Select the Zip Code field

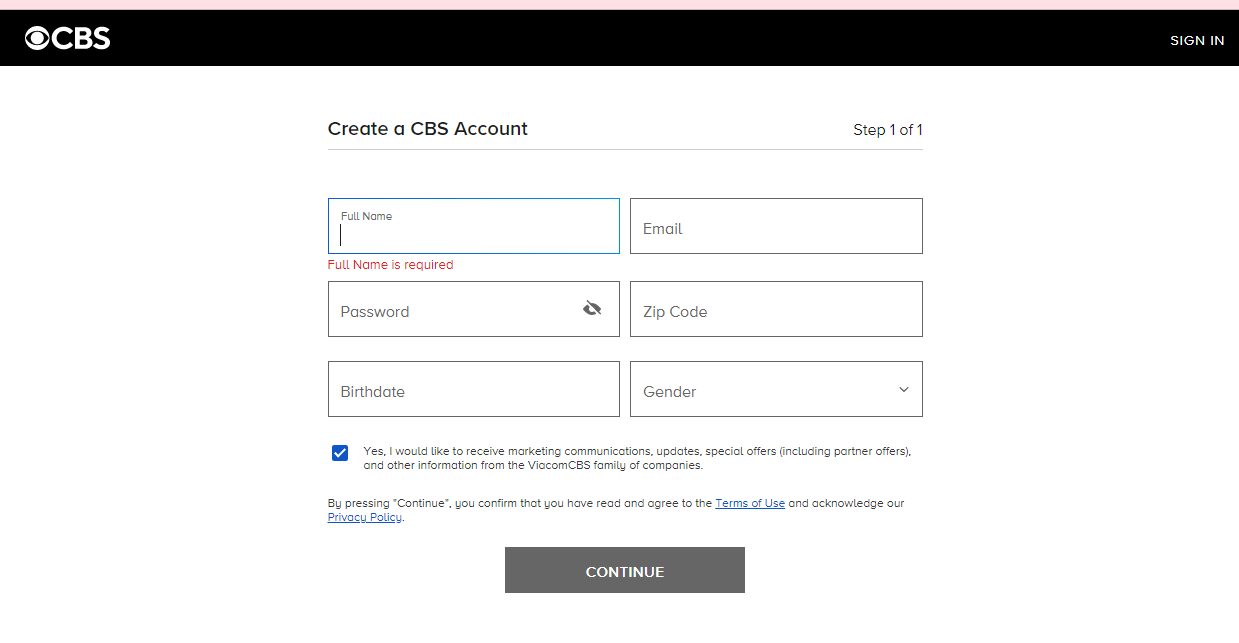pyautogui.click(x=776, y=309)
